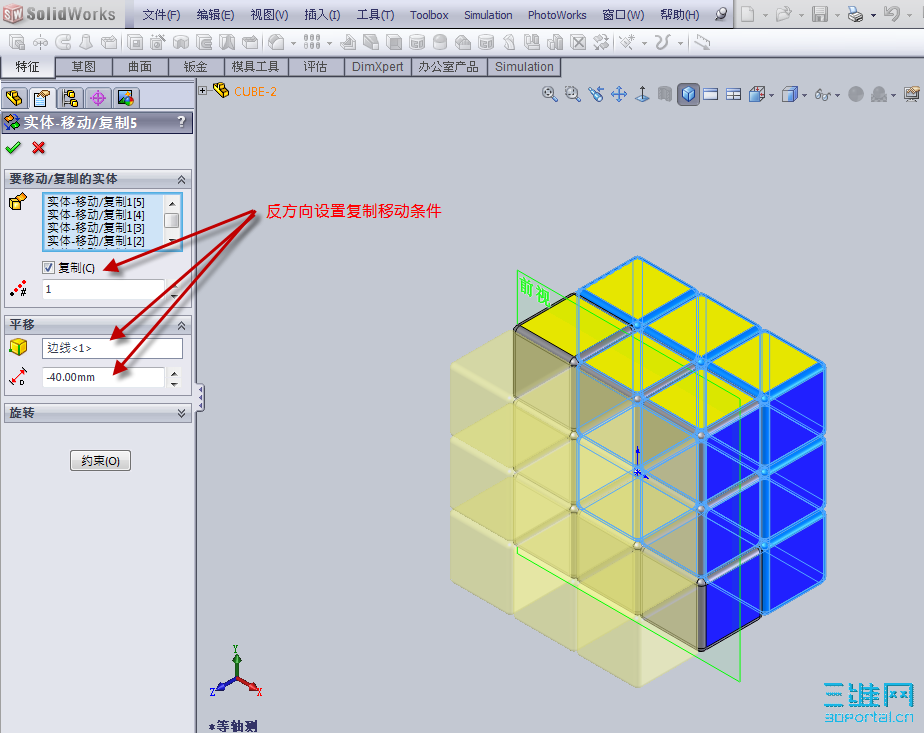Screen dimensions: 924x733
Task: Click the number of copies field
Action: pos(104,289)
